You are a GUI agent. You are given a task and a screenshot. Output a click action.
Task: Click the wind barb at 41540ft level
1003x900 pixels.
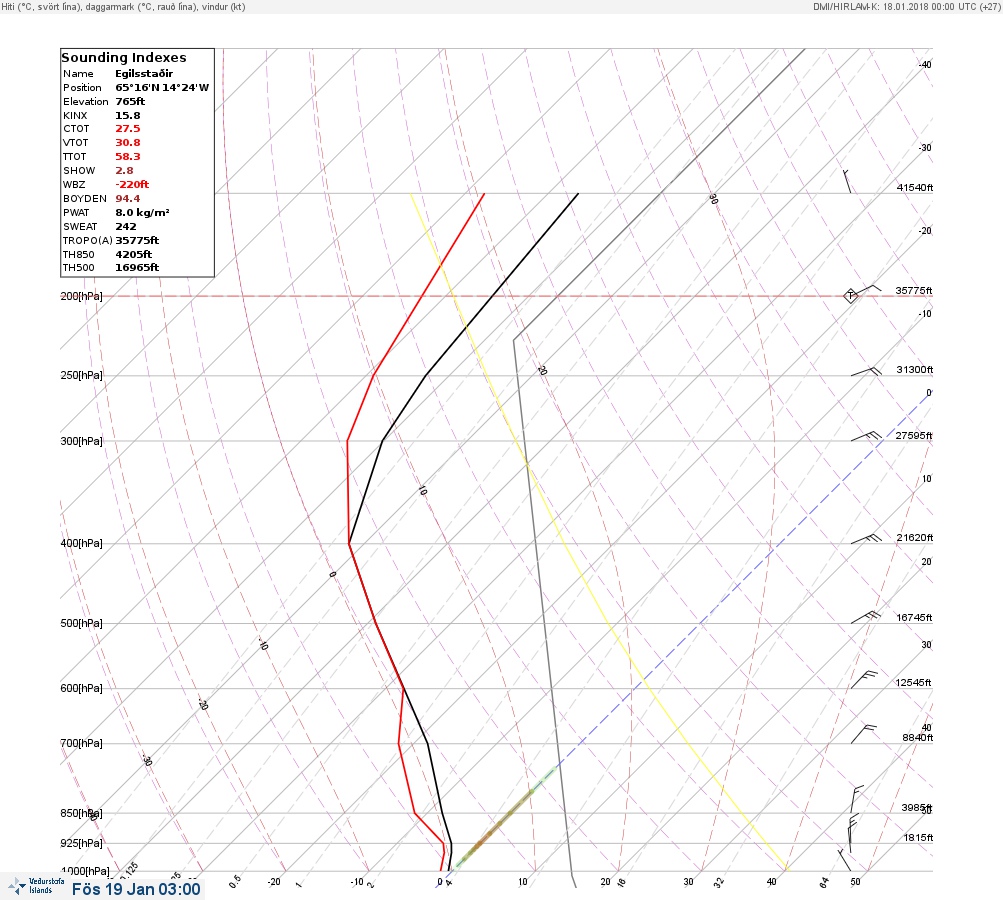(x=848, y=181)
